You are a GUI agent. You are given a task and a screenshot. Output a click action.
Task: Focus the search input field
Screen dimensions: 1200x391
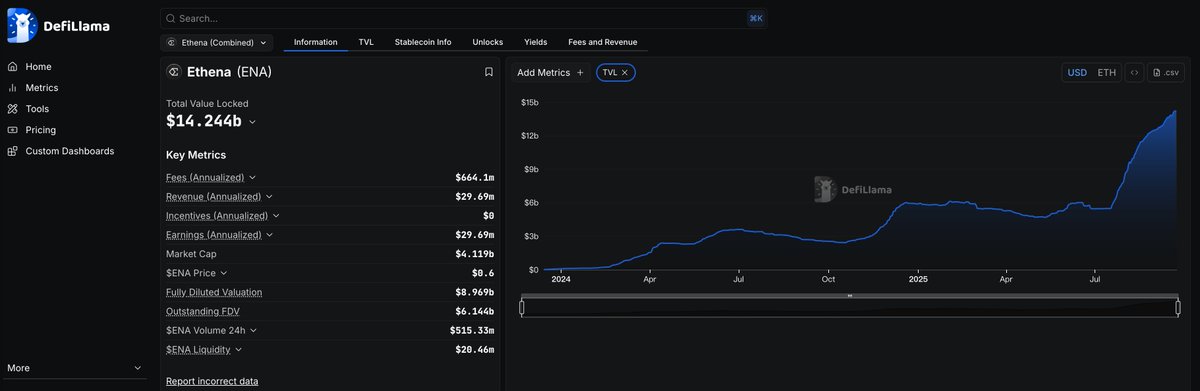[464, 18]
